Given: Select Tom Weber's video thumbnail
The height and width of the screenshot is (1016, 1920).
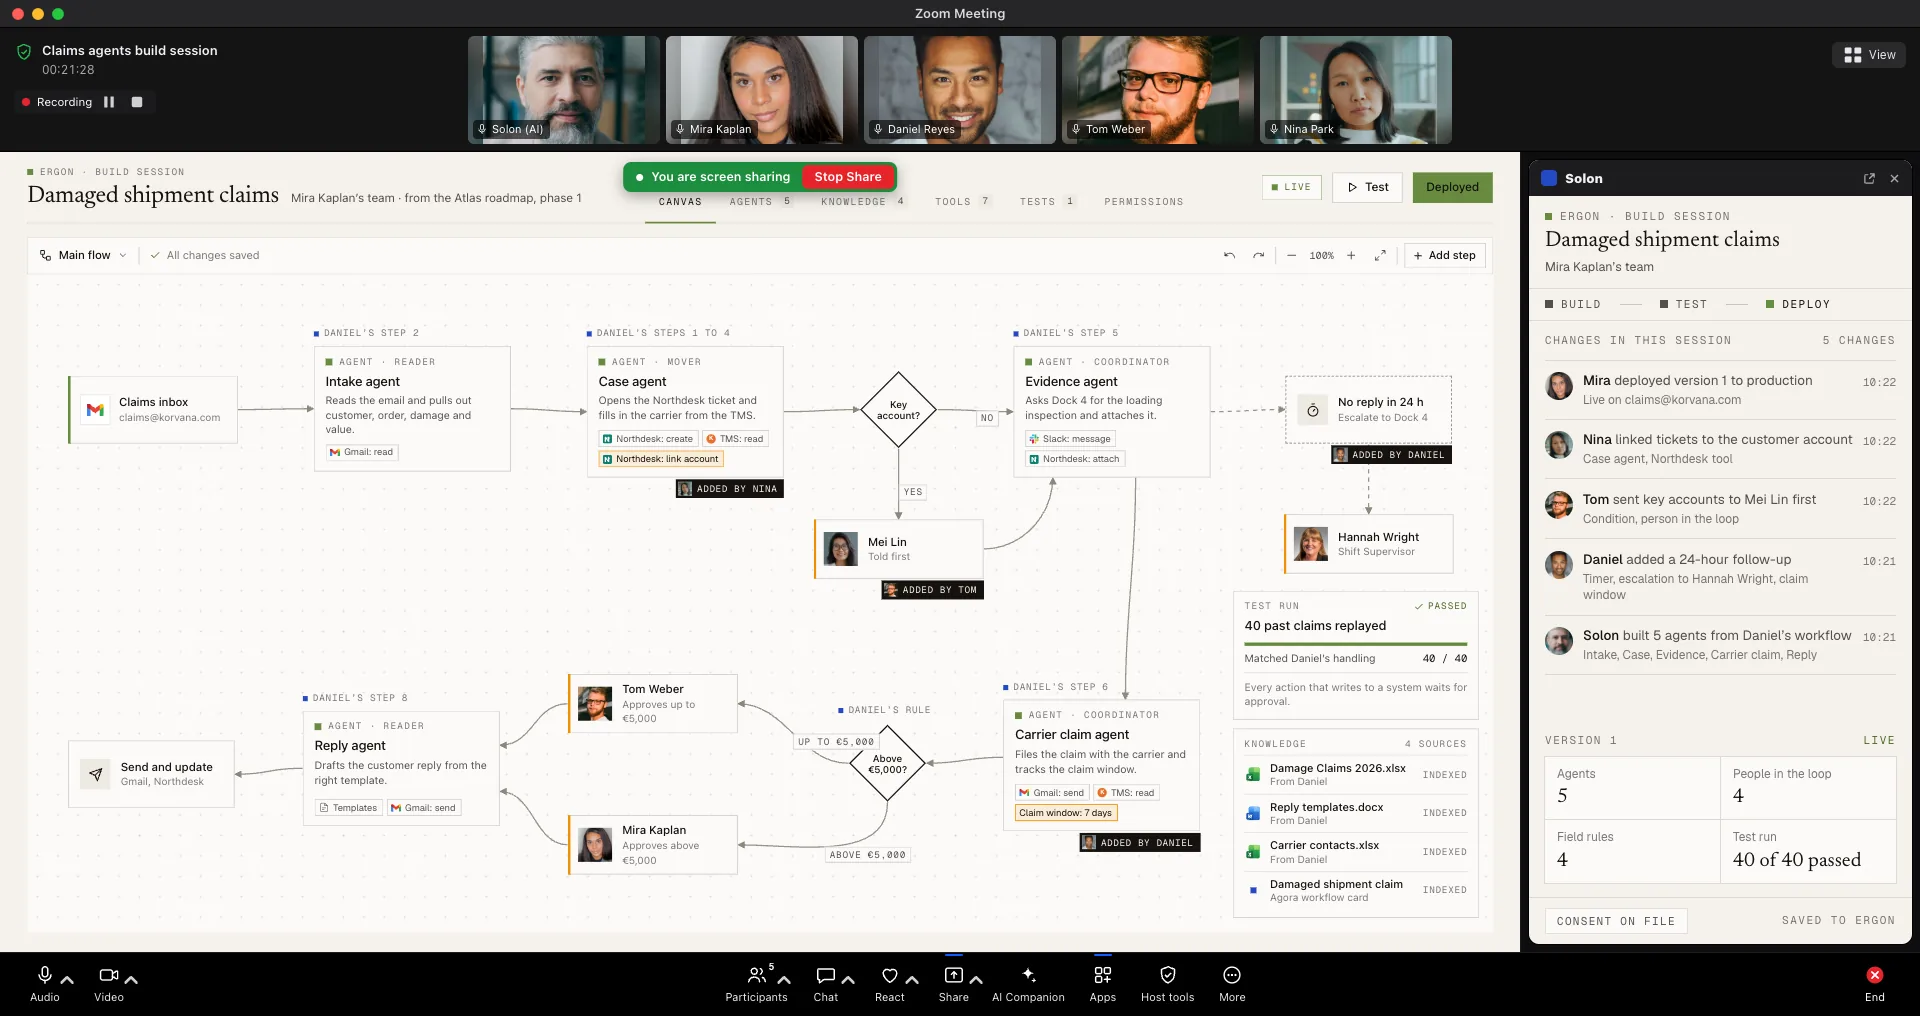Looking at the screenshot, I should pyautogui.click(x=1158, y=90).
